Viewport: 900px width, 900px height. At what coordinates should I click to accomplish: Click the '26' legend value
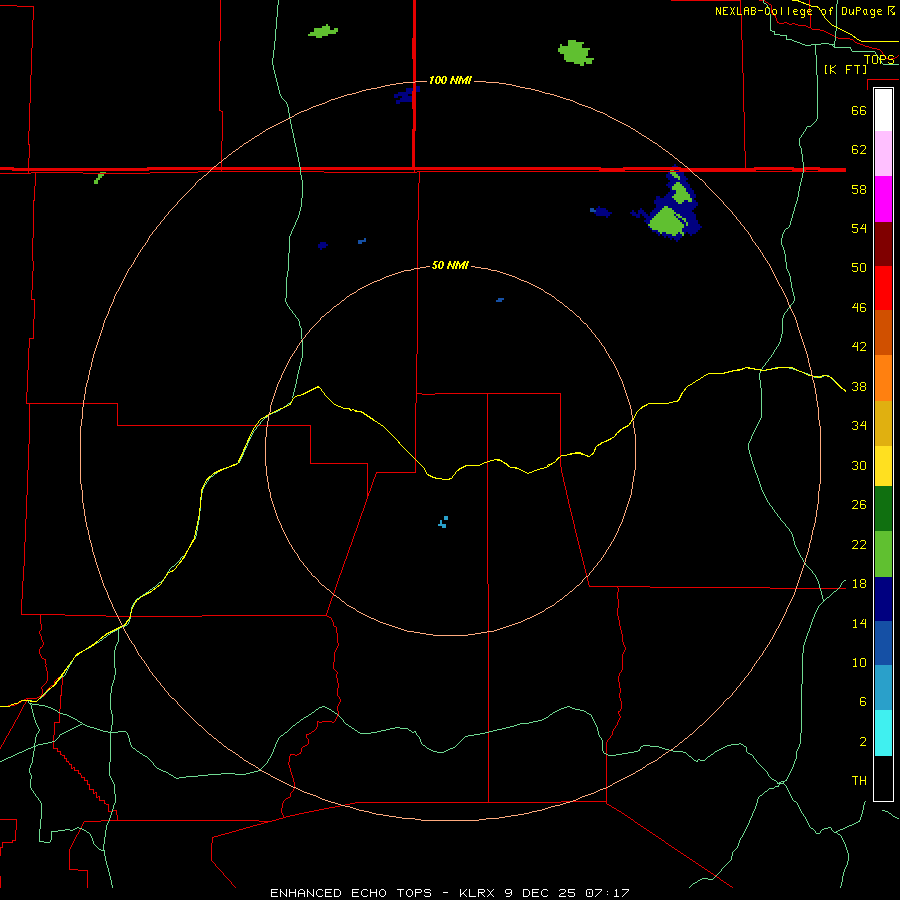click(859, 505)
